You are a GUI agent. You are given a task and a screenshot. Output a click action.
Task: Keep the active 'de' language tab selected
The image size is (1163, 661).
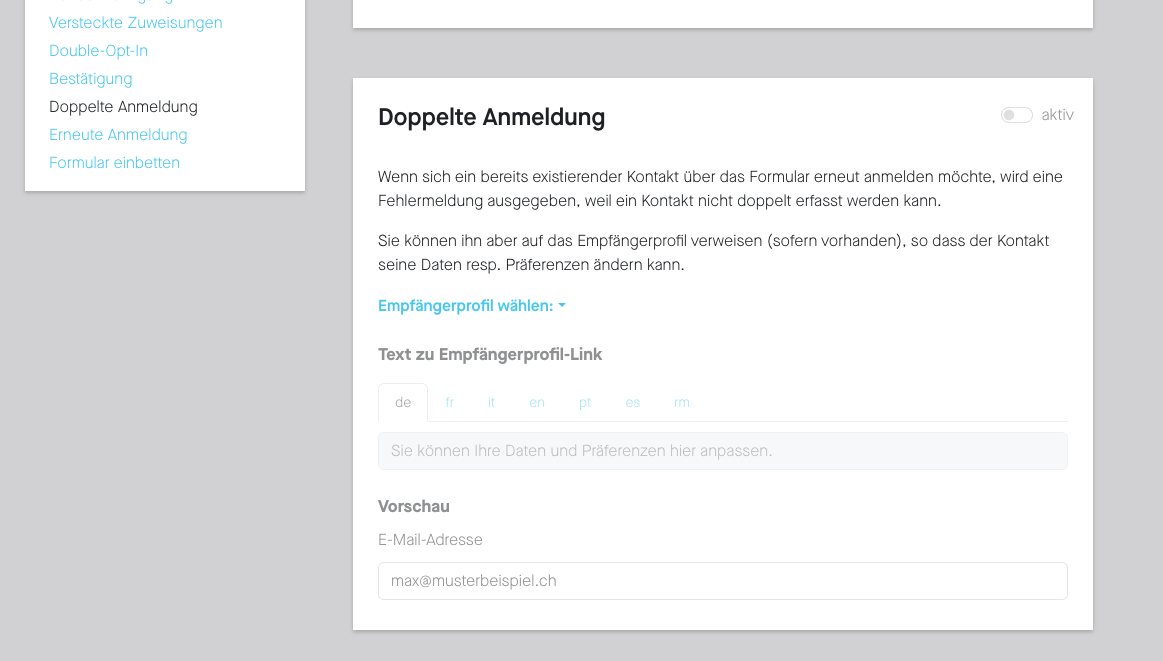(402, 402)
